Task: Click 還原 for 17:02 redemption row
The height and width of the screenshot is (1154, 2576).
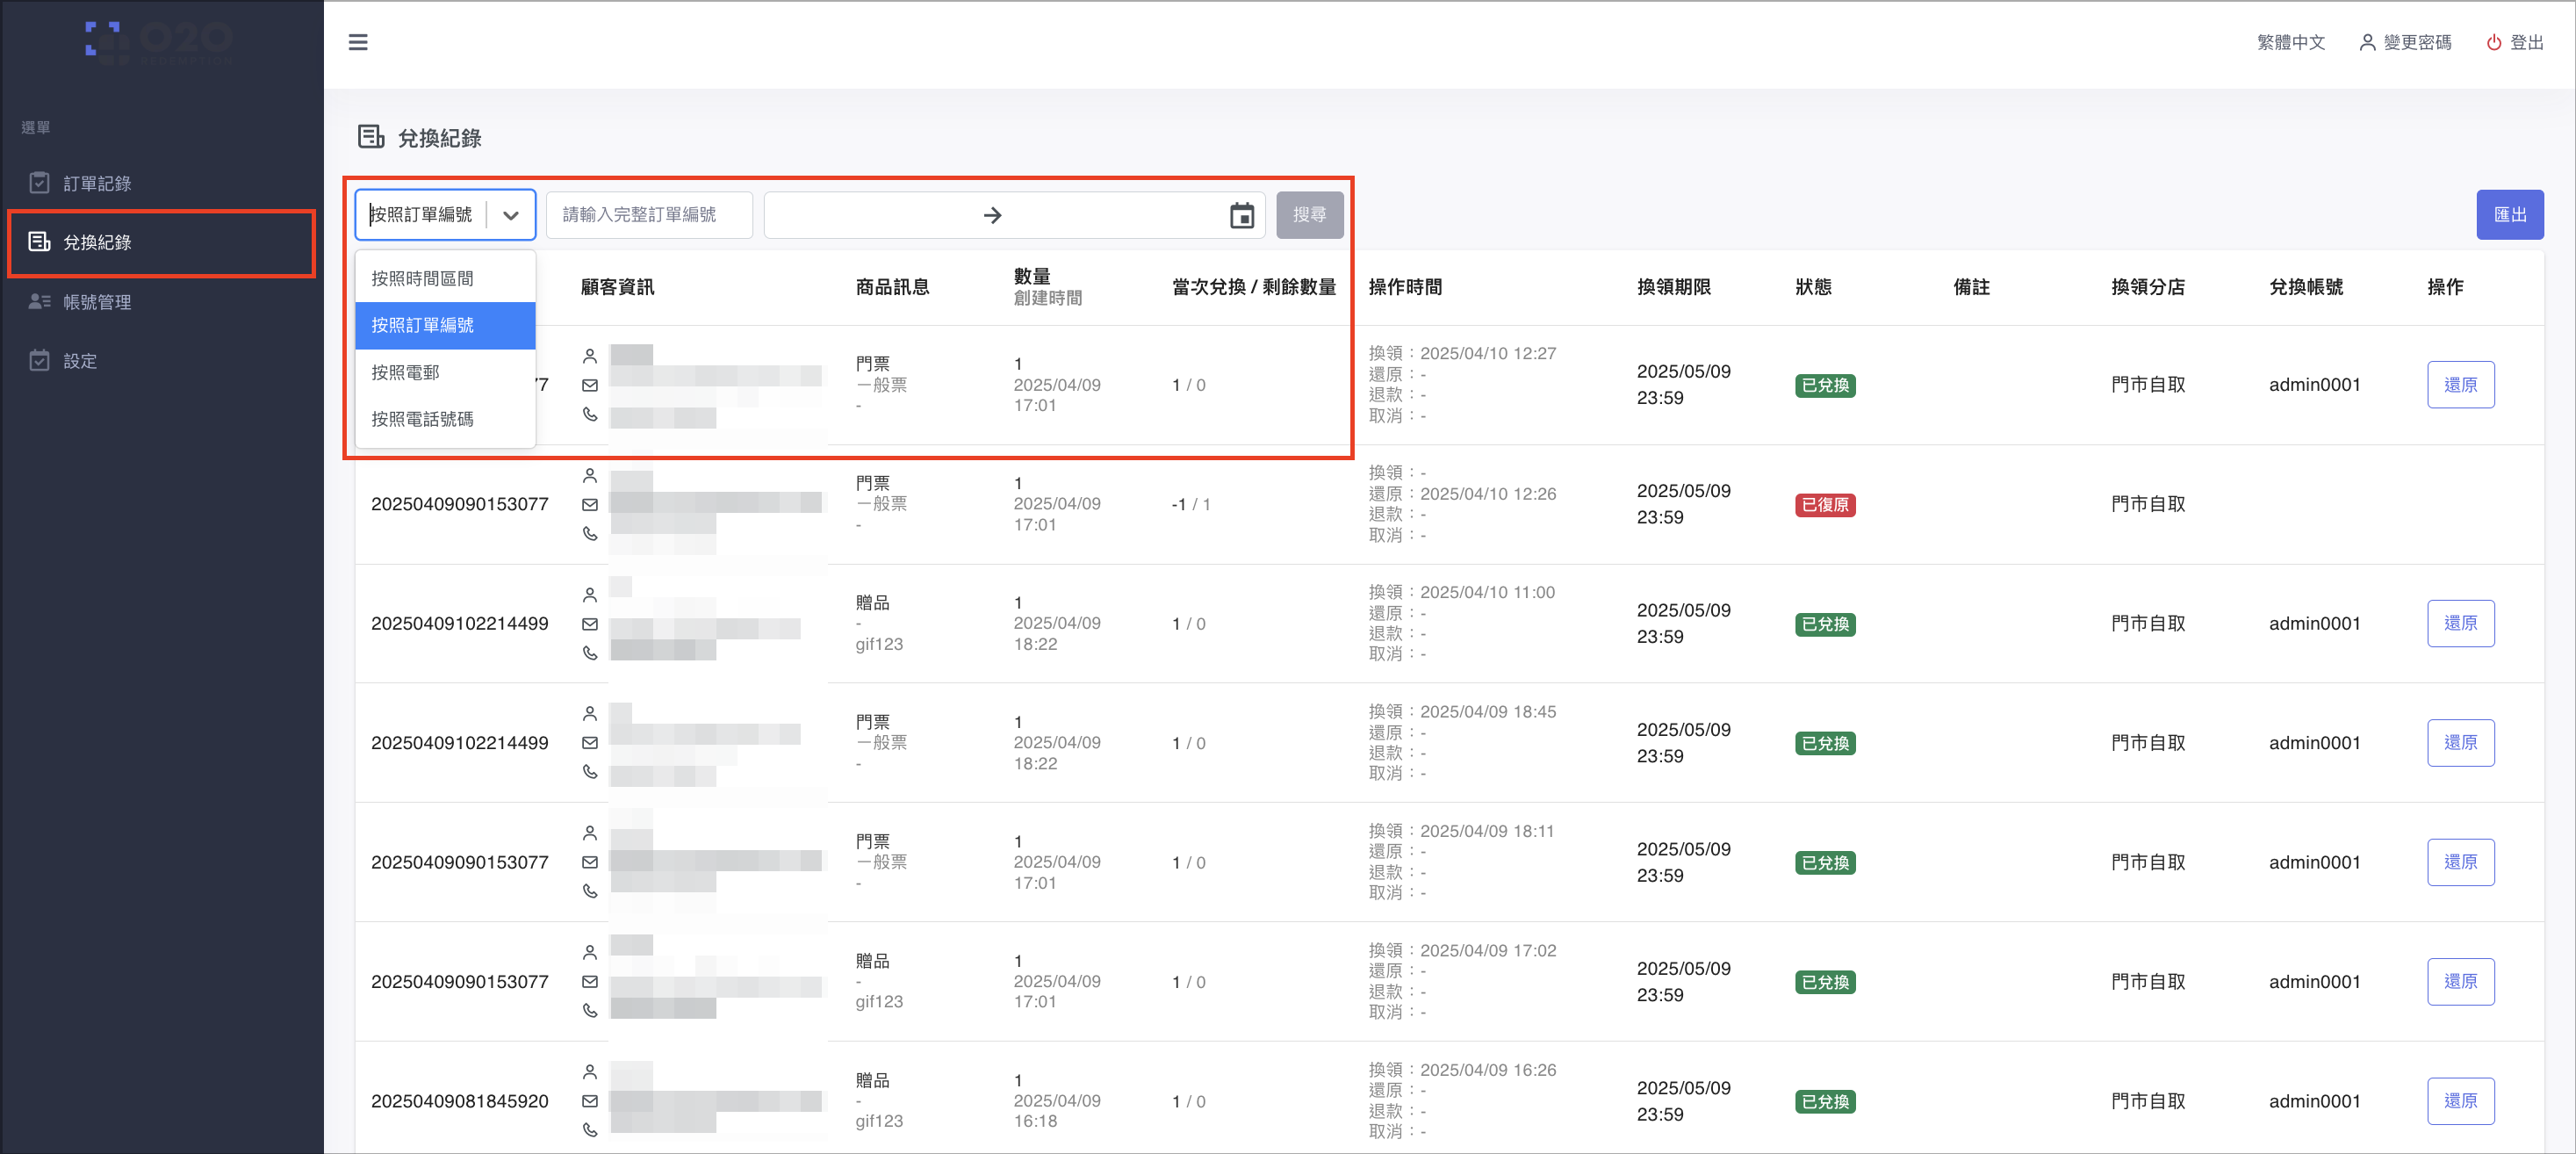Action: [x=2460, y=982]
